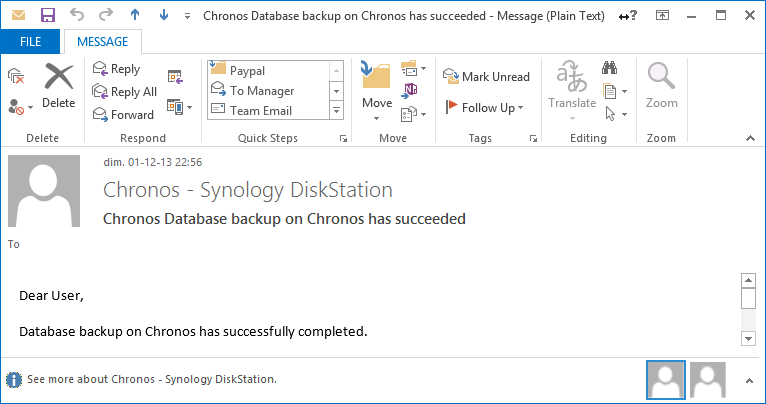The height and width of the screenshot is (404, 766).
Task: Open the FILE tab
Action: (30, 42)
